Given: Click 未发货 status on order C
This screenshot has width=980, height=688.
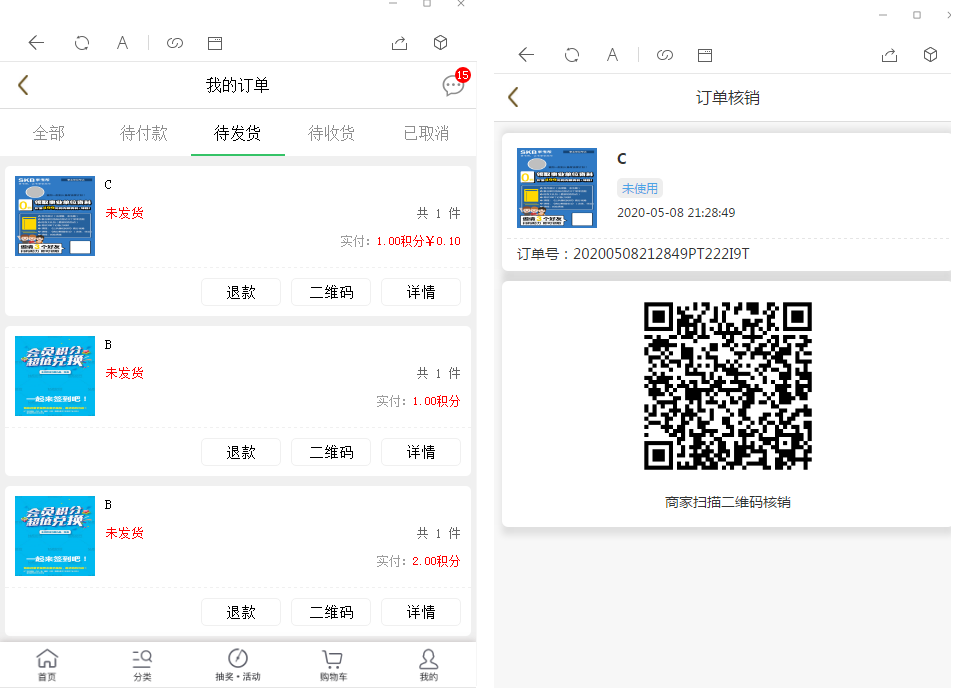Looking at the screenshot, I should point(124,213).
